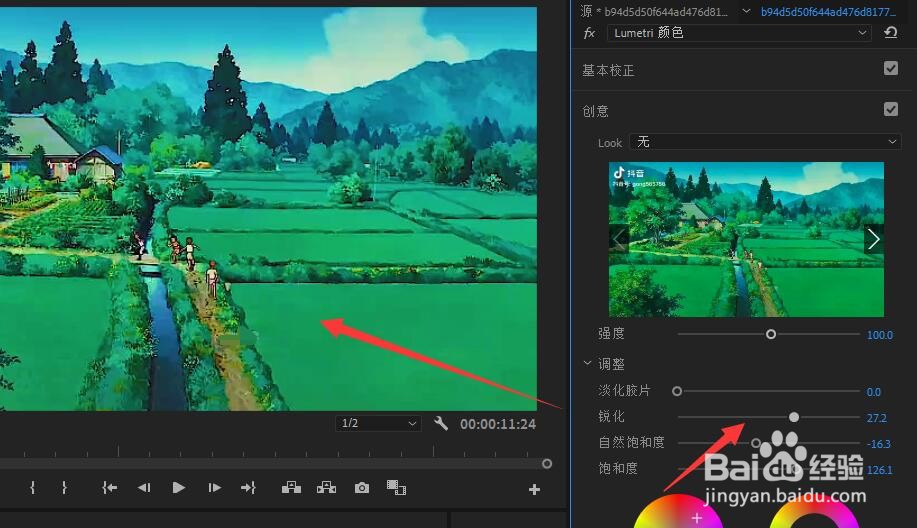Click the faded film (淡化胶片) slider

(x=677, y=391)
